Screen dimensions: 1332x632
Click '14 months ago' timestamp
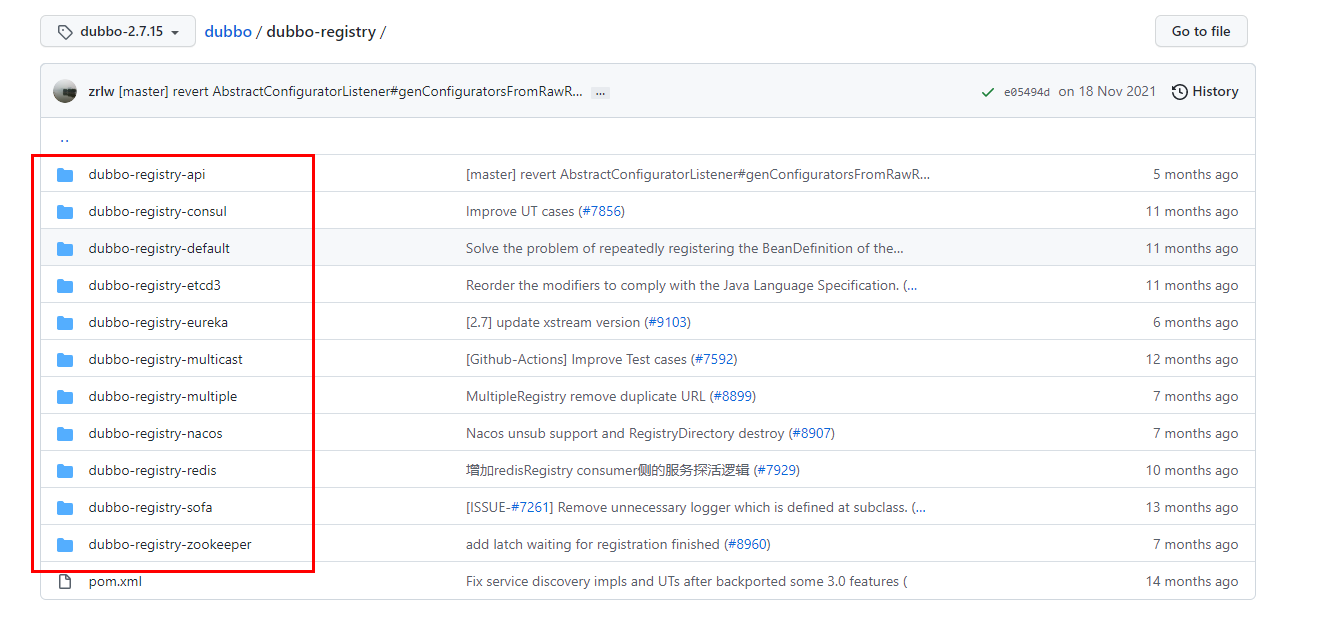[1192, 581]
